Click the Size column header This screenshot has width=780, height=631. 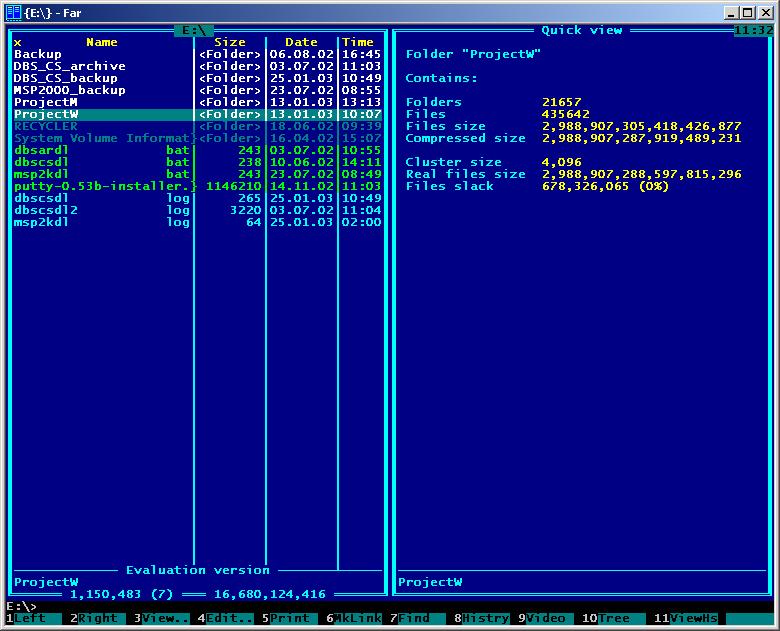[229, 42]
